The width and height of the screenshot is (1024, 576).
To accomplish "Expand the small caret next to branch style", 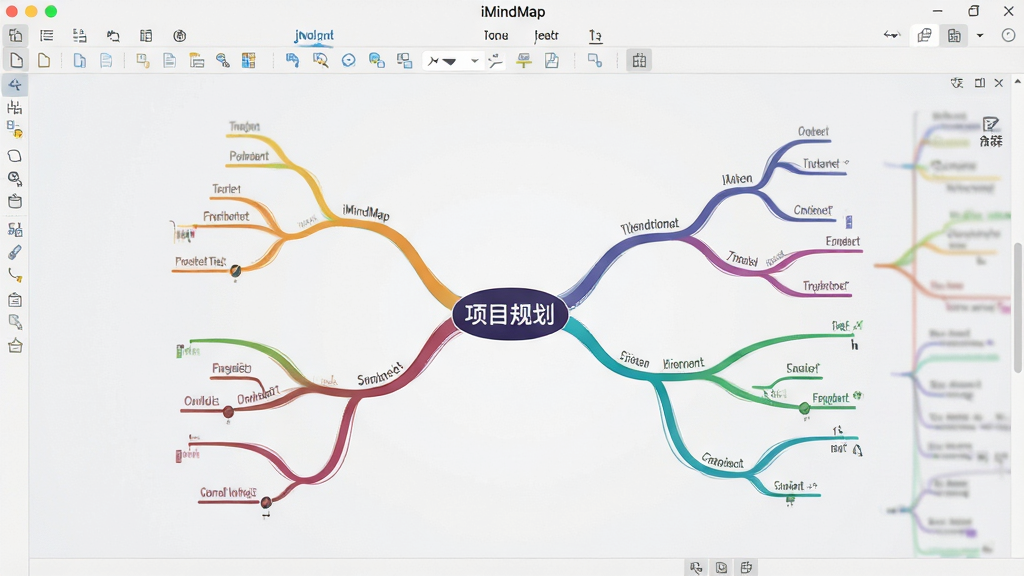I will click(x=475, y=61).
